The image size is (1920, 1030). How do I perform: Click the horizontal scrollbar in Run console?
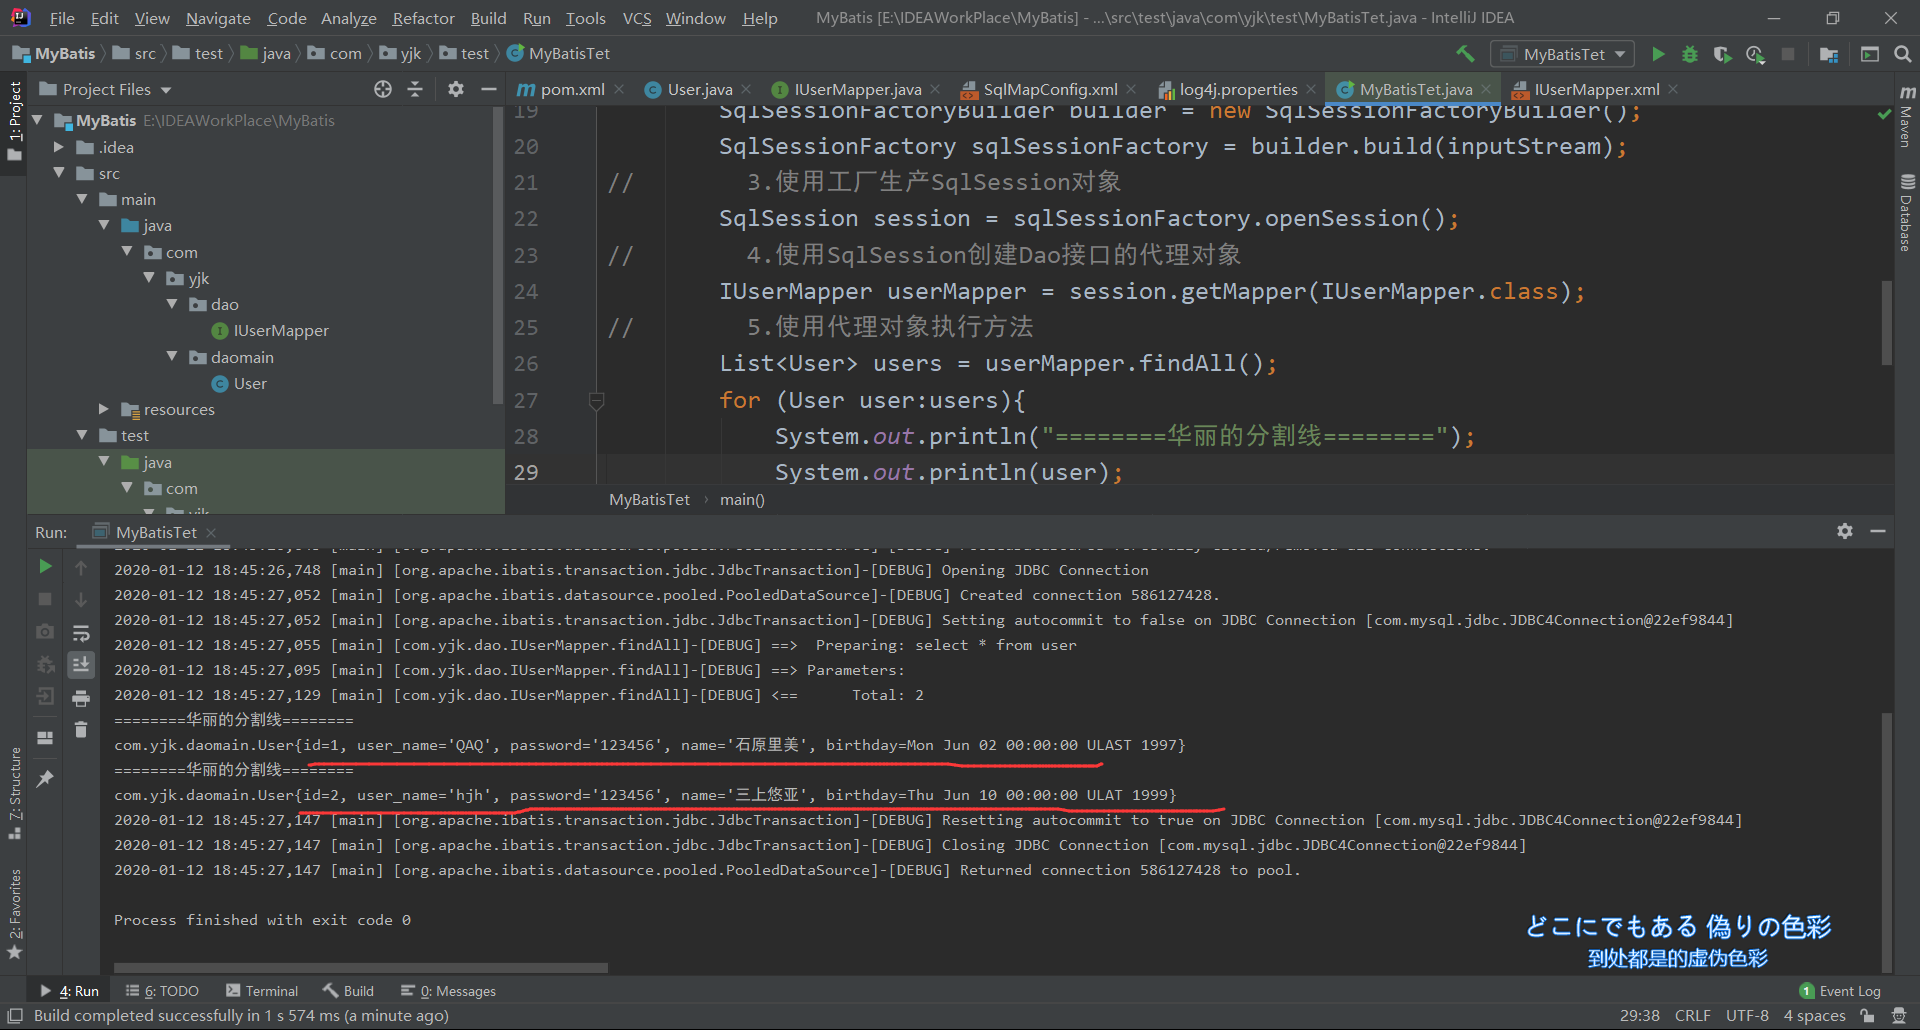[360, 968]
